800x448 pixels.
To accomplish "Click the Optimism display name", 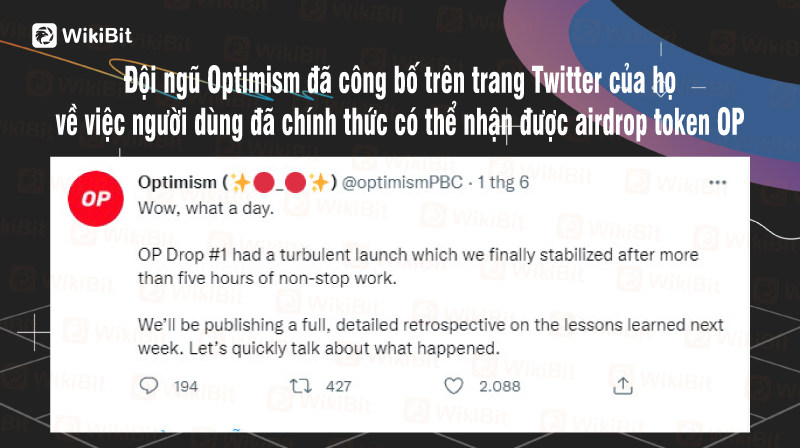I will point(177,183).
